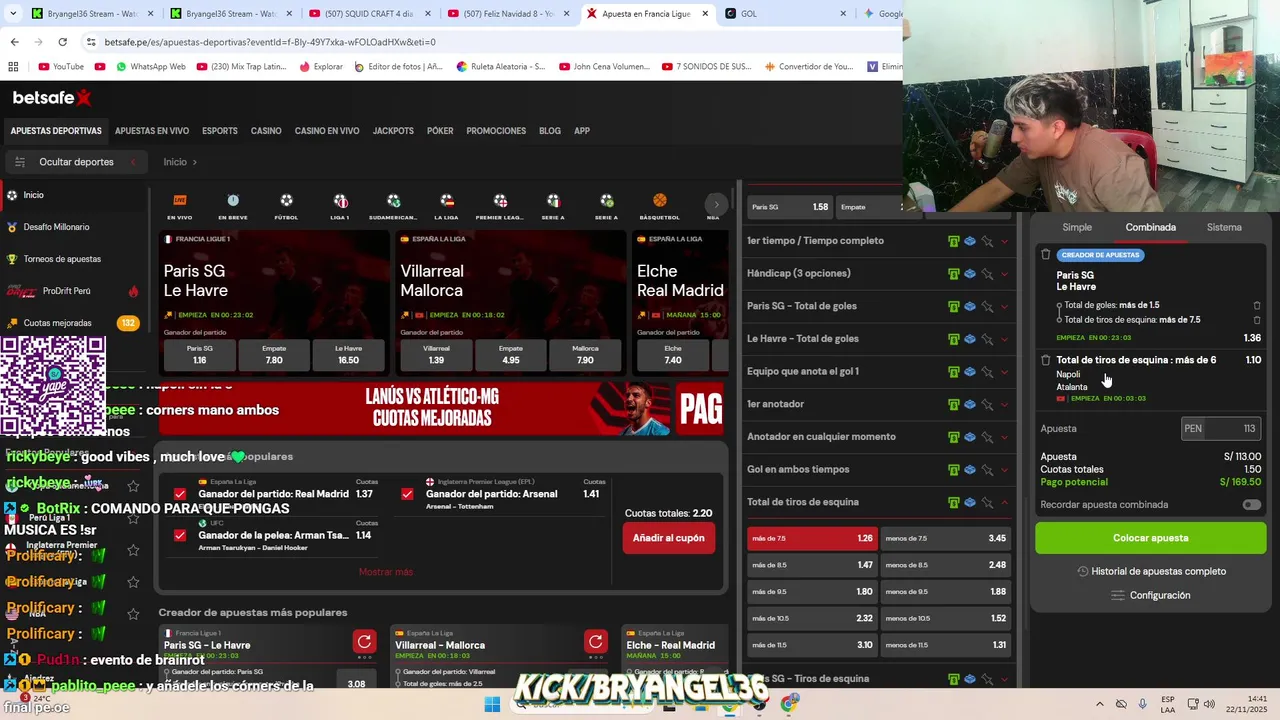
Task: Go back in browser history
Action: click(x=14, y=42)
